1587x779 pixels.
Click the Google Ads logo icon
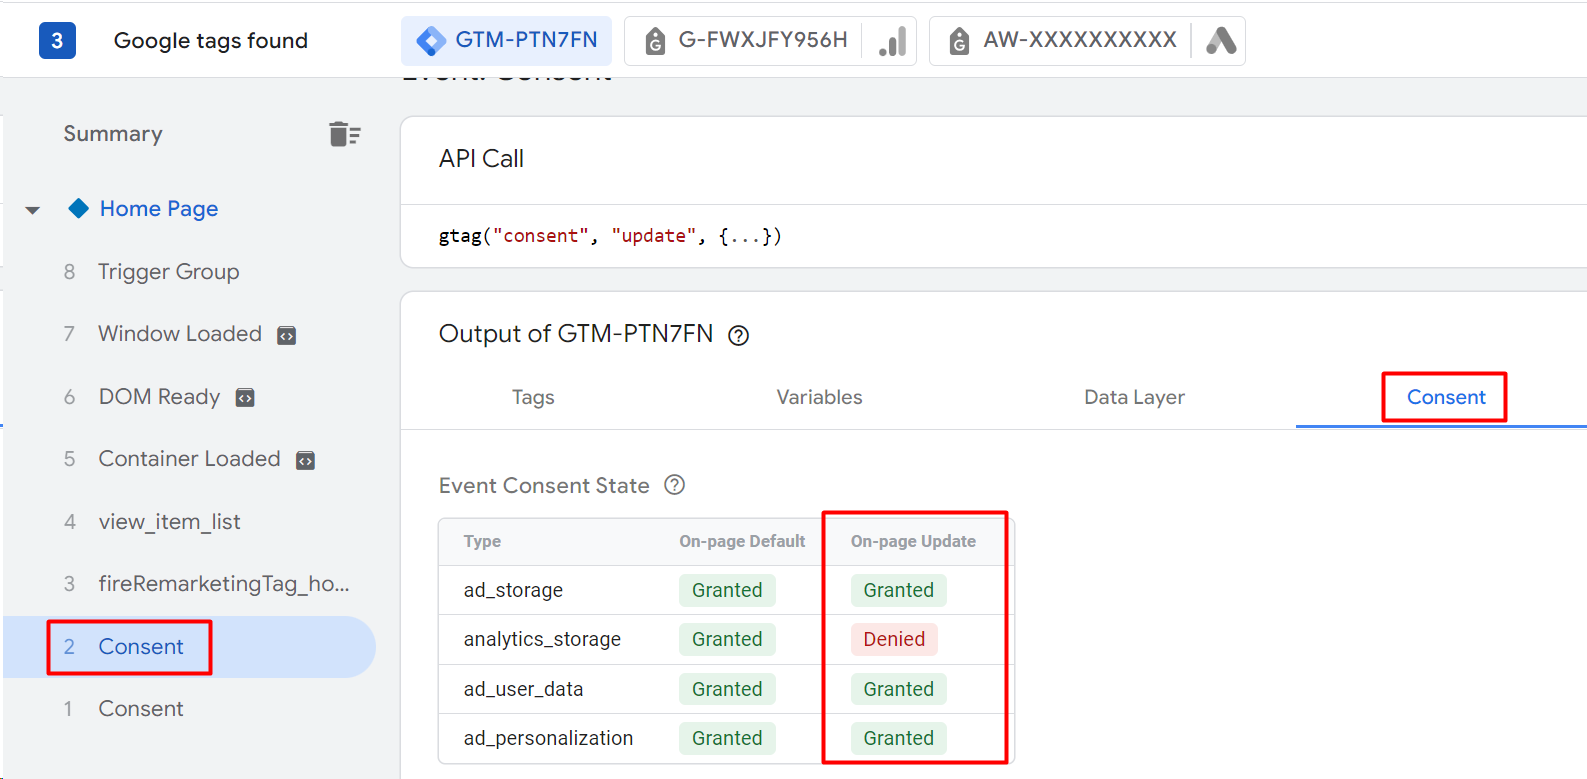pyautogui.click(x=1220, y=41)
